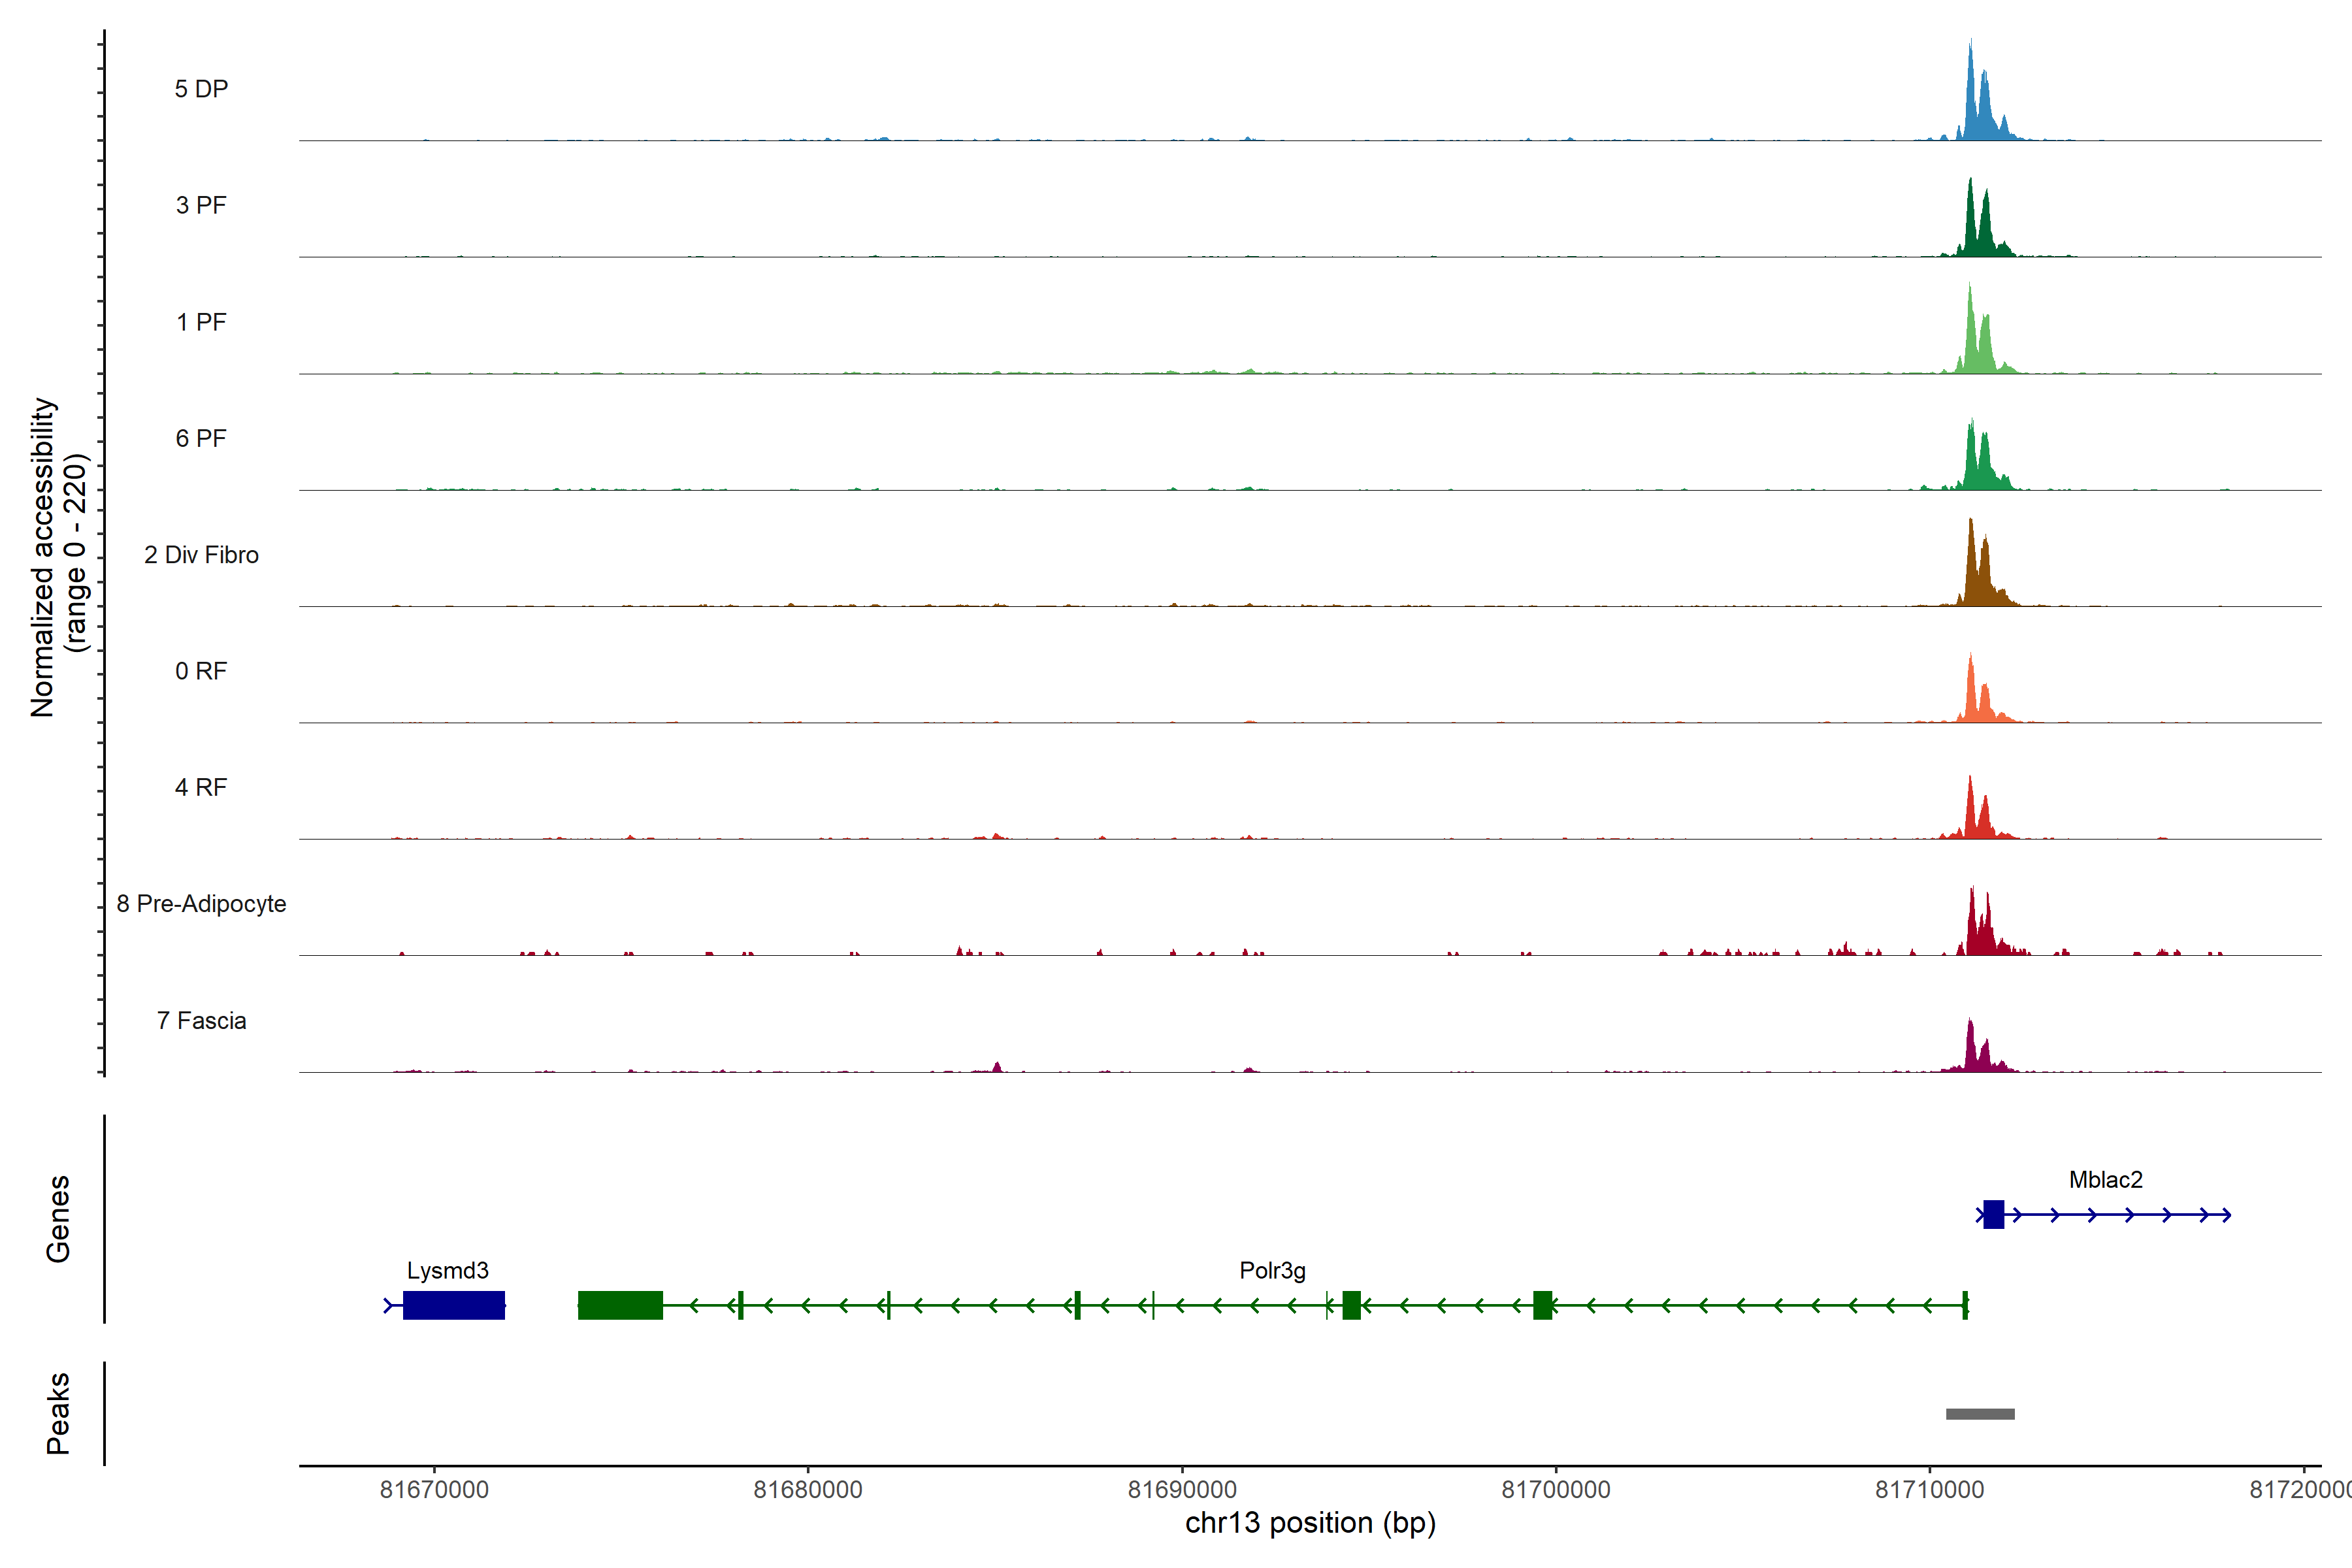
Task: Click the gray peak region bar
Action: click(x=1980, y=1414)
